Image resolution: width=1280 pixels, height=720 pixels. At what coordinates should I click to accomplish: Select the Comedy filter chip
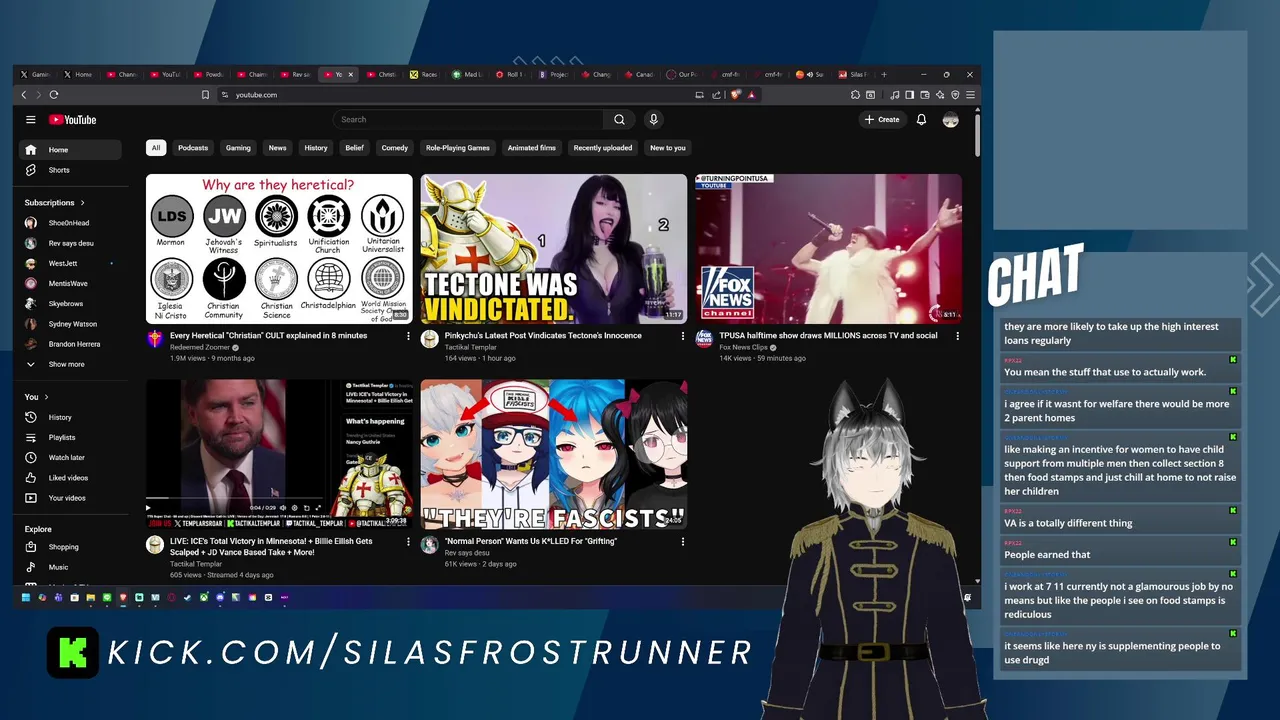click(394, 148)
